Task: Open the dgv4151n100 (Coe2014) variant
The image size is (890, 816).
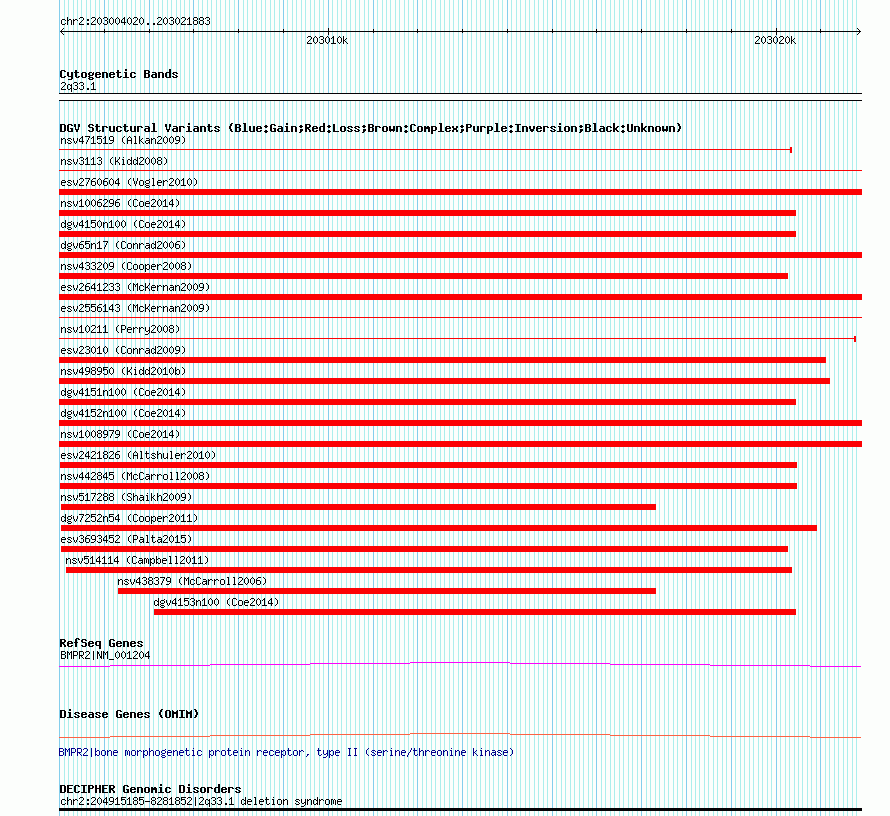Action: click(x=123, y=392)
